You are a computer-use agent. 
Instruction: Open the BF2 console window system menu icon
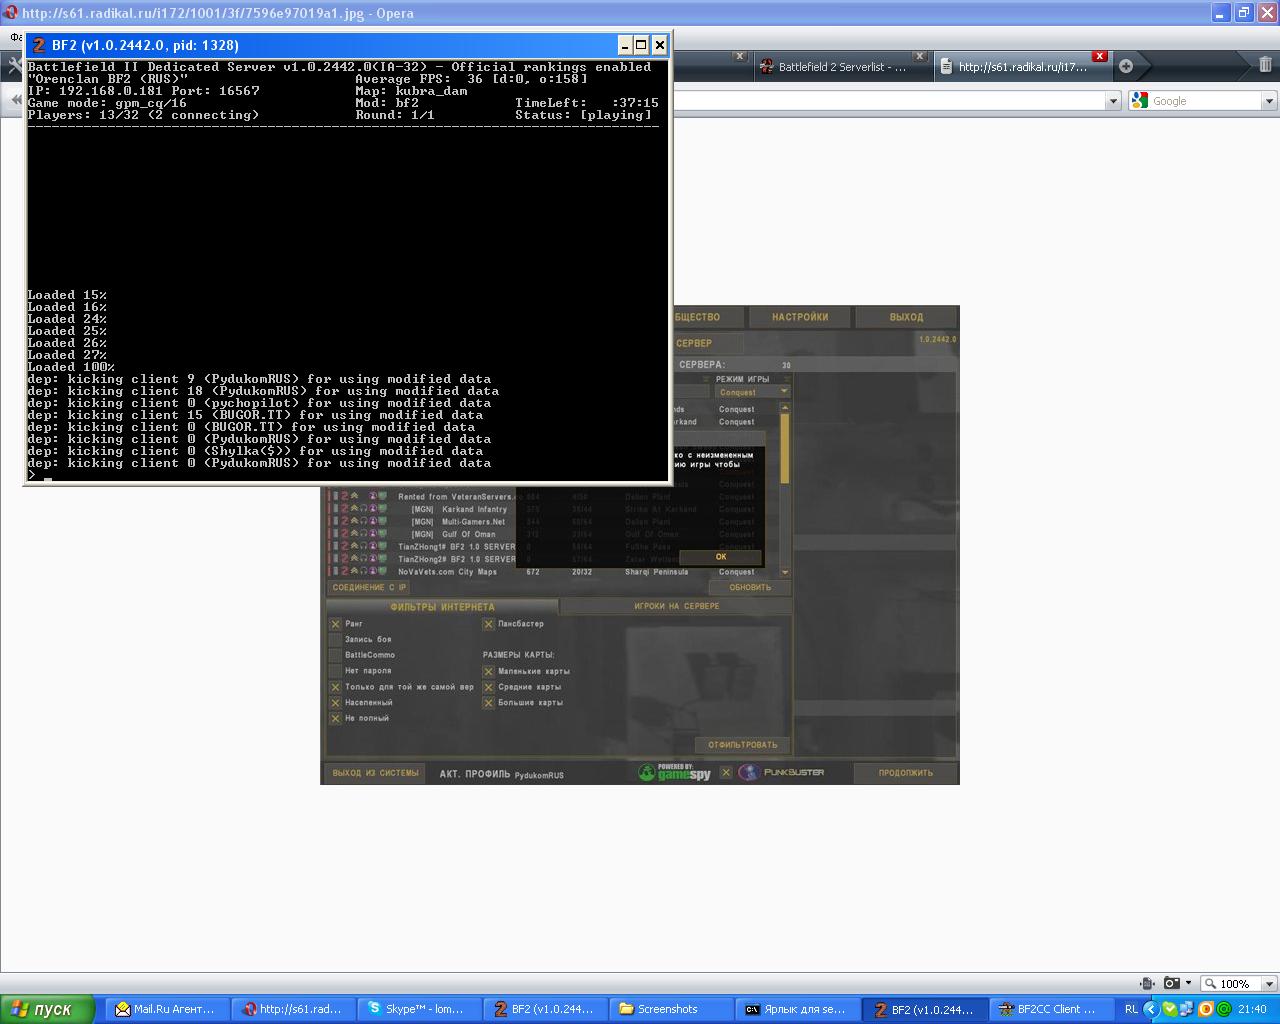pos(39,45)
